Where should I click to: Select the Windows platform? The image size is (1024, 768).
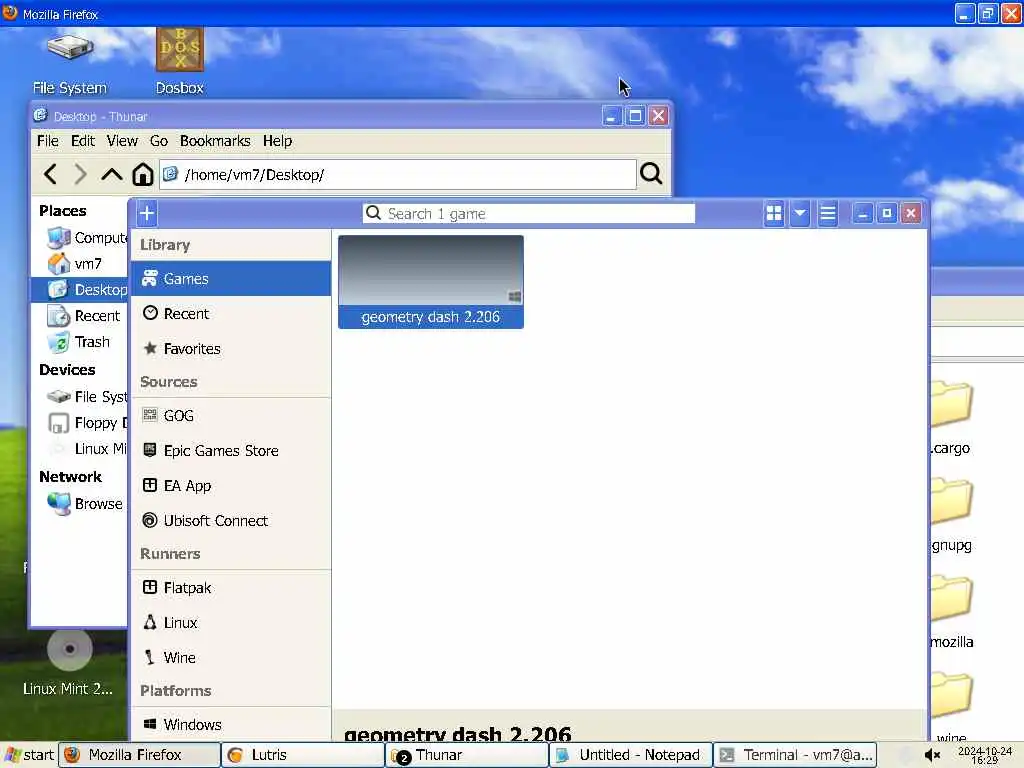click(231, 724)
